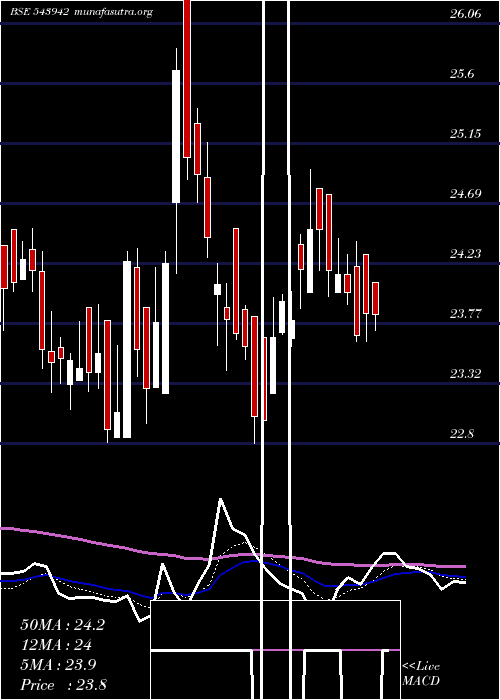The width and height of the screenshot is (500, 700).
Task: Select the 22.8 price axis label
Action: (x=462, y=433)
